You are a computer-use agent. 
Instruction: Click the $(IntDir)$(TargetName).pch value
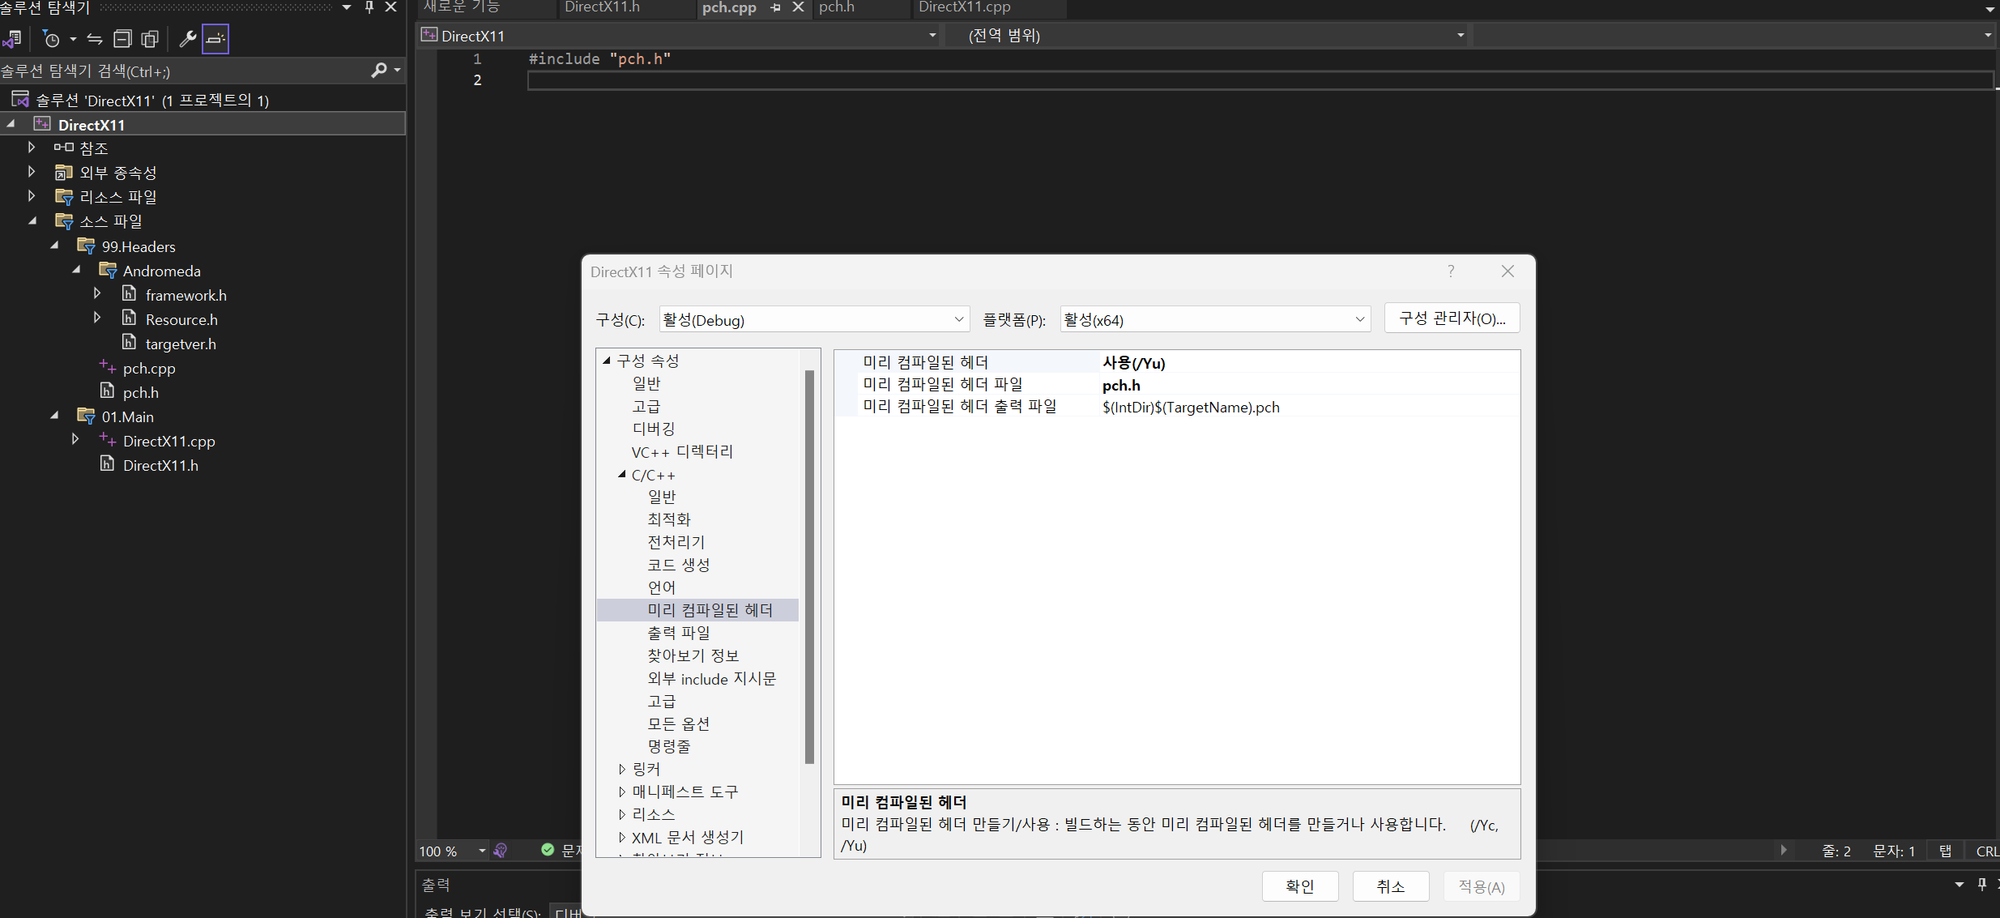click(1191, 407)
